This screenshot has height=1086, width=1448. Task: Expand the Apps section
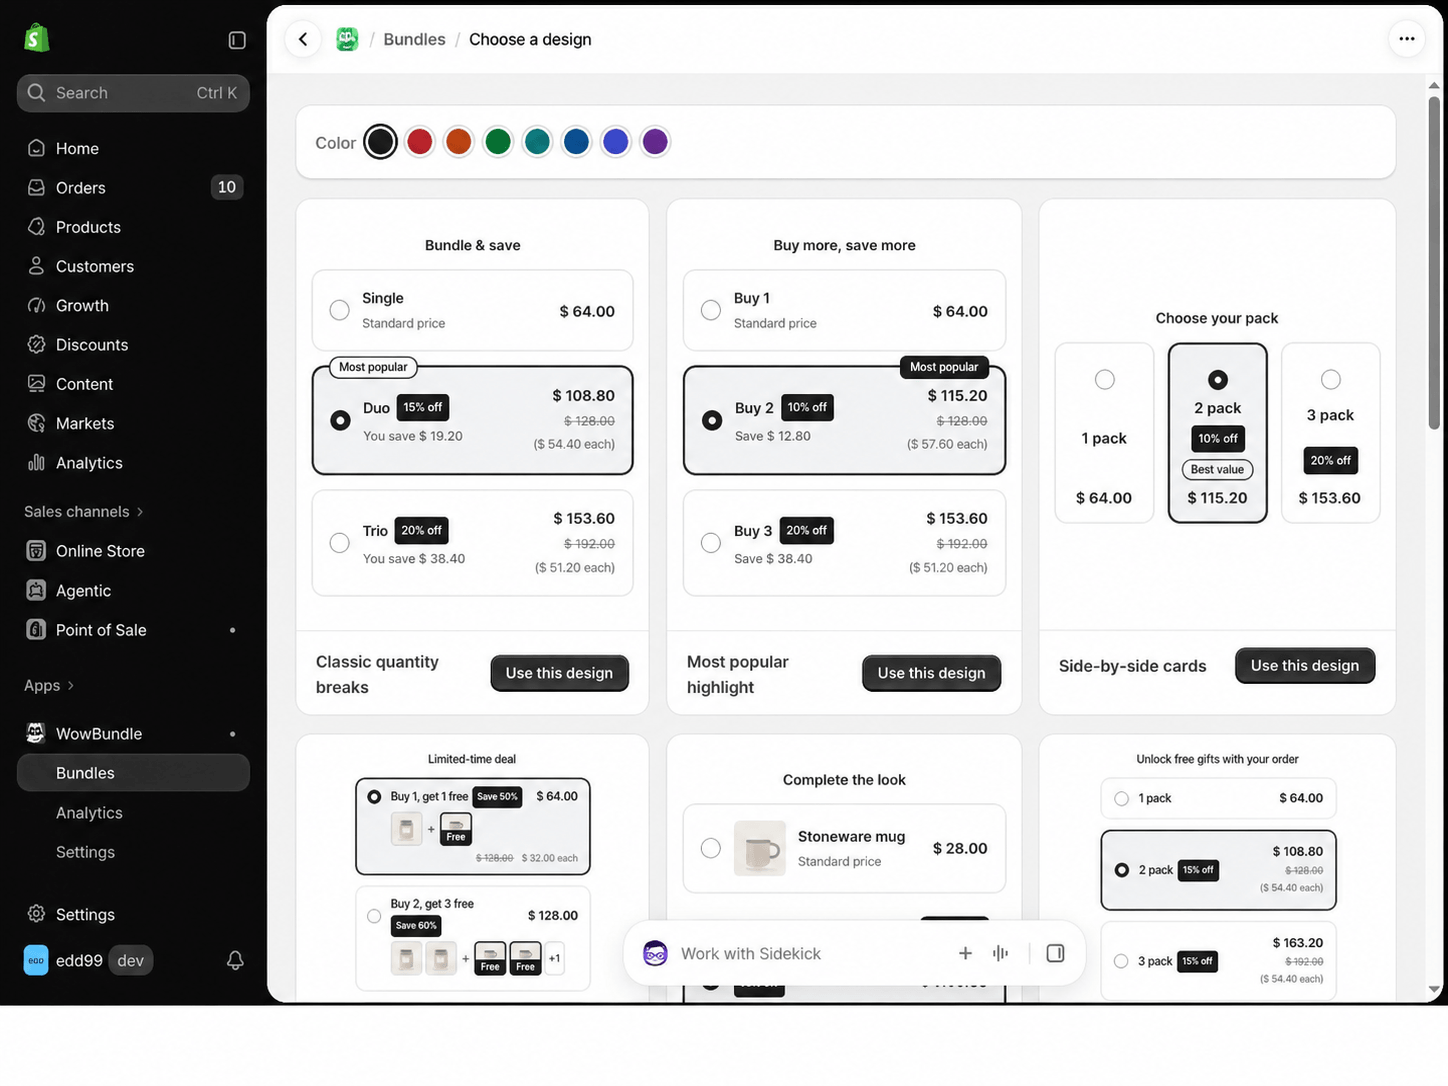tap(49, 685)
